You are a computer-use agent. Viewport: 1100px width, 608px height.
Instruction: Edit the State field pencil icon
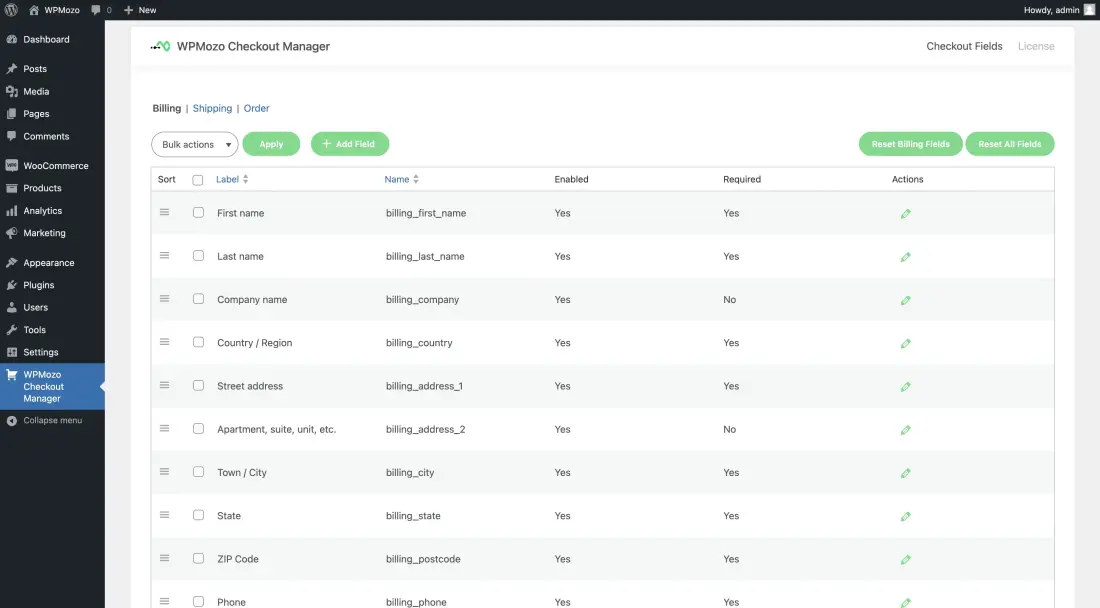(906, 517)
